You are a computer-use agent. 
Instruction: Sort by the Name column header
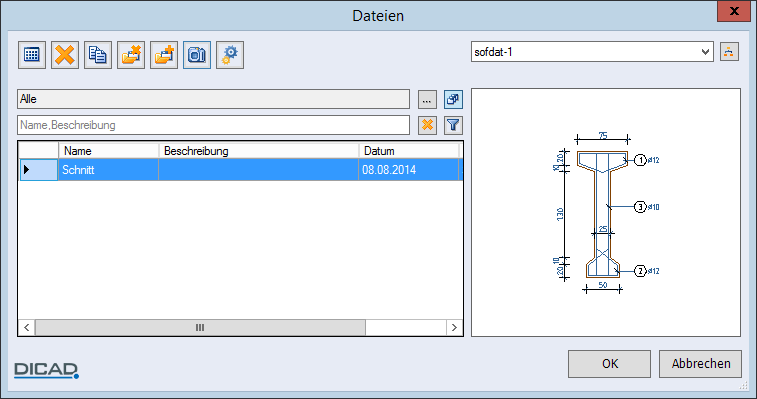click(109, 151)
